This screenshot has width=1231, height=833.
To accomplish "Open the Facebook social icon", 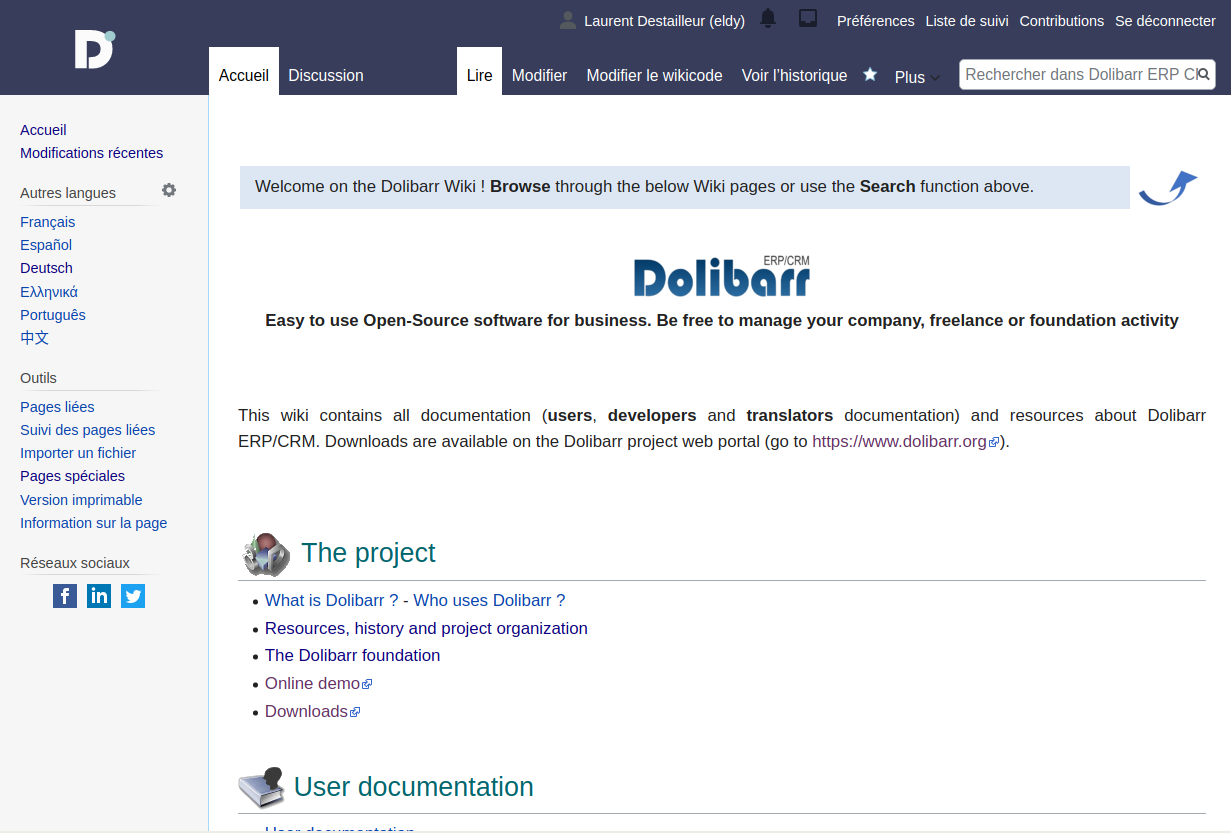I will (65, 596).
